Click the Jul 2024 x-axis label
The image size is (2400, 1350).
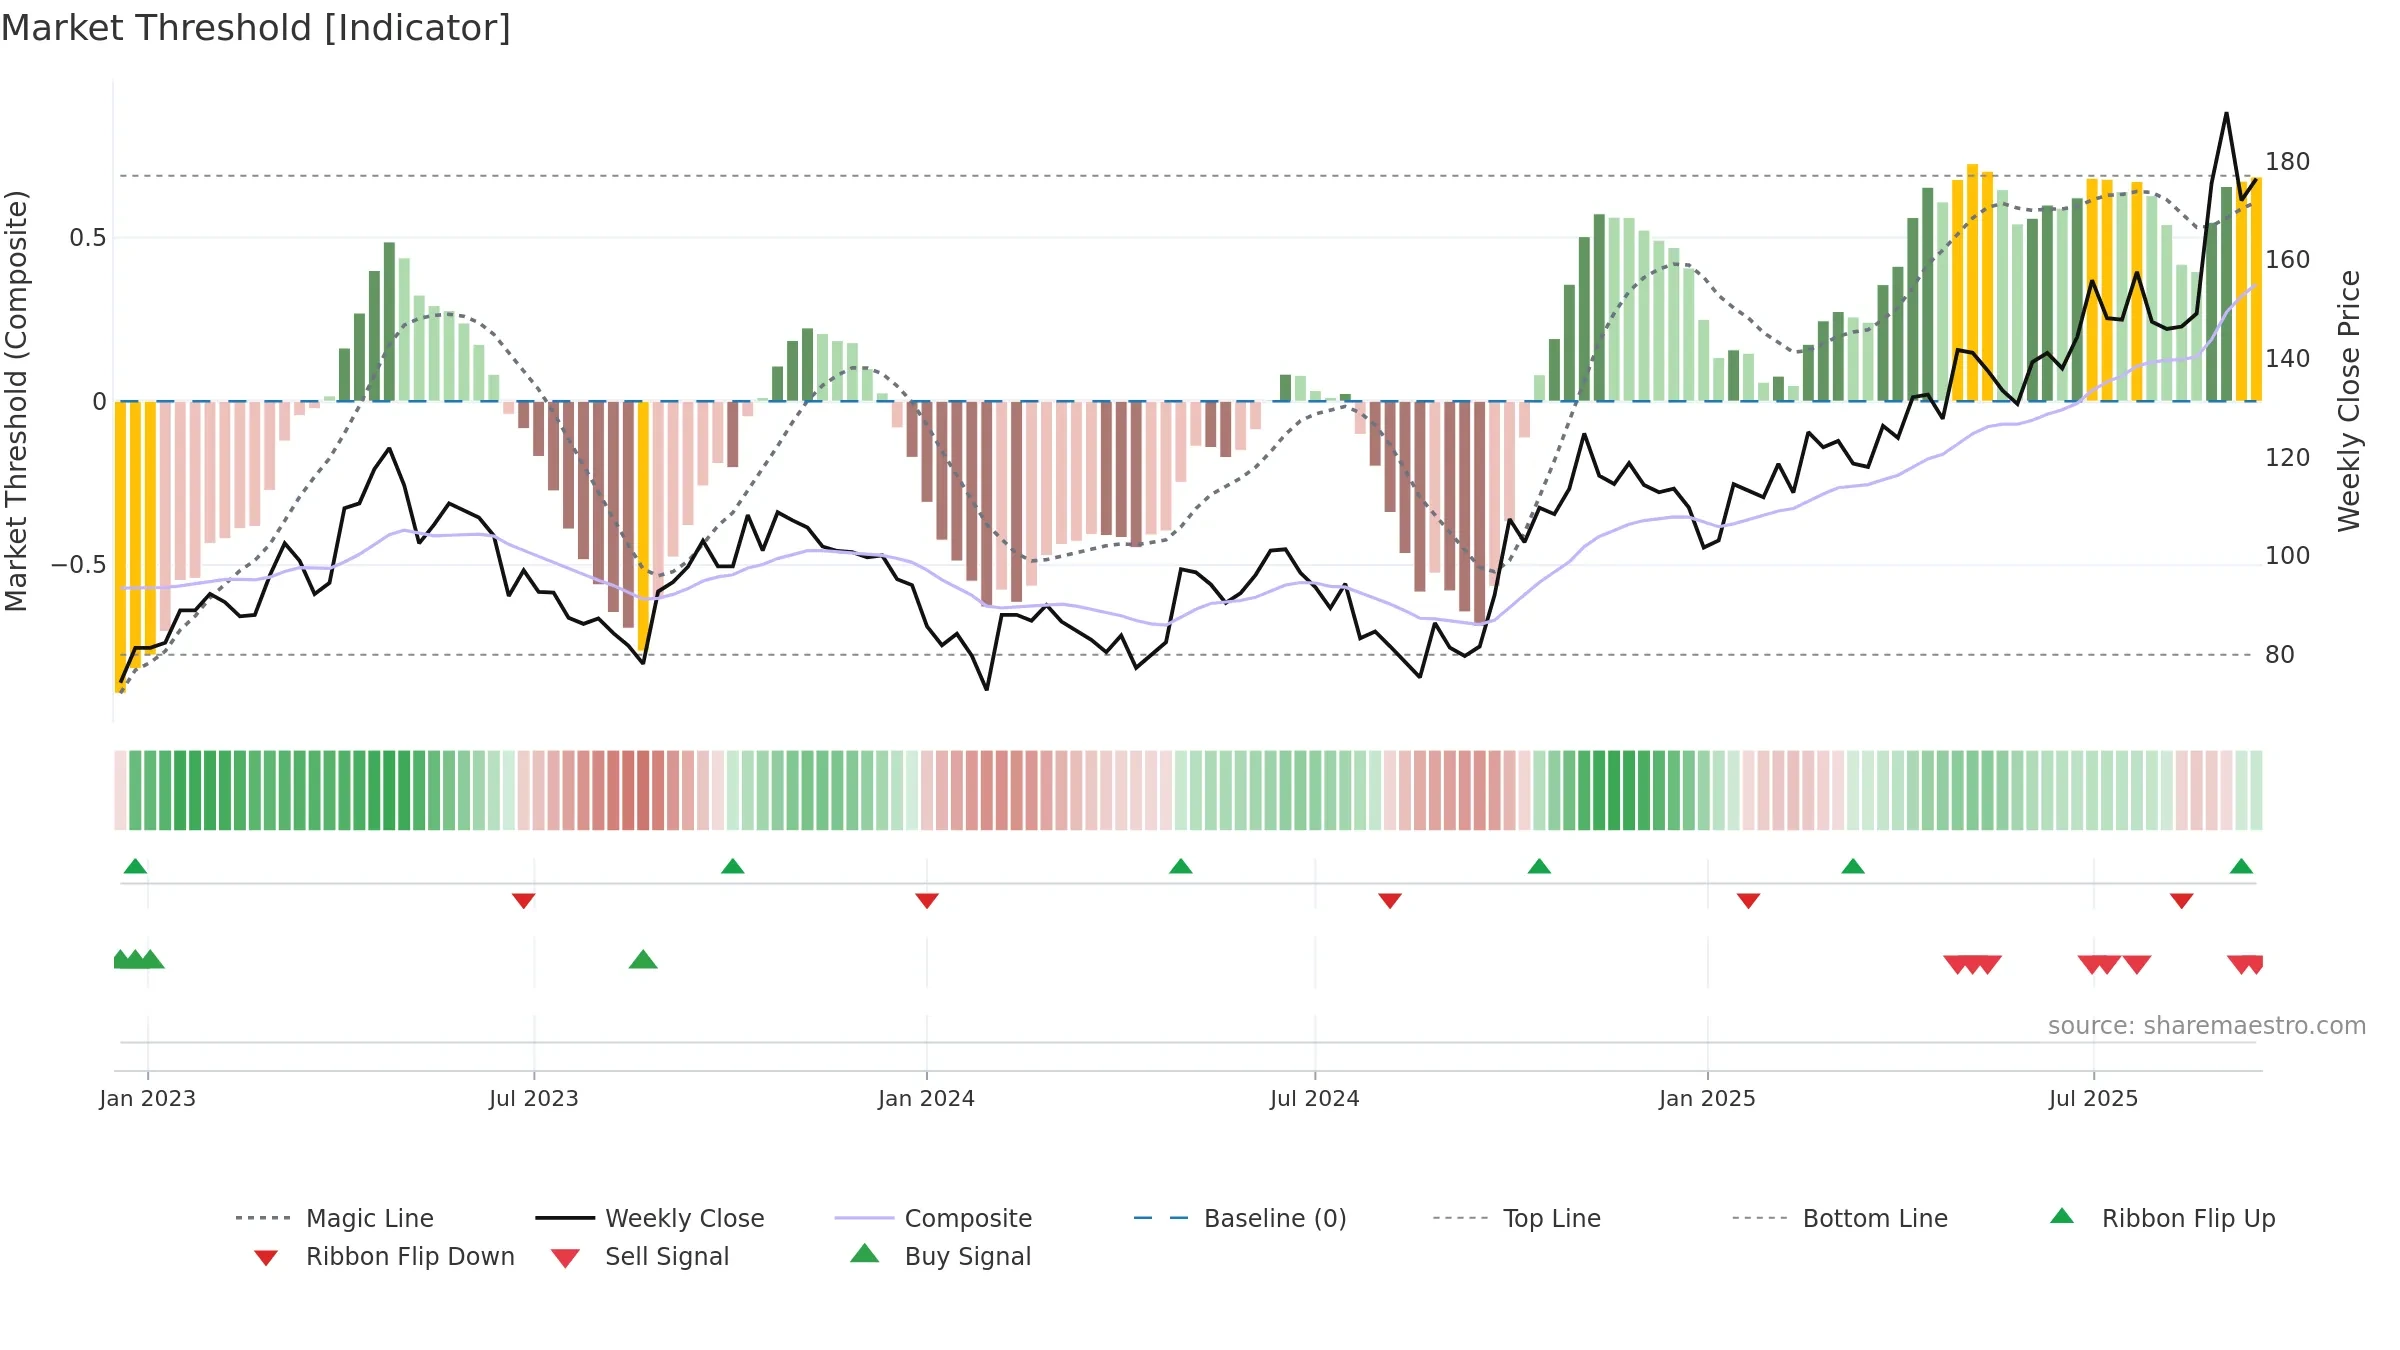click(1315, 1098)
